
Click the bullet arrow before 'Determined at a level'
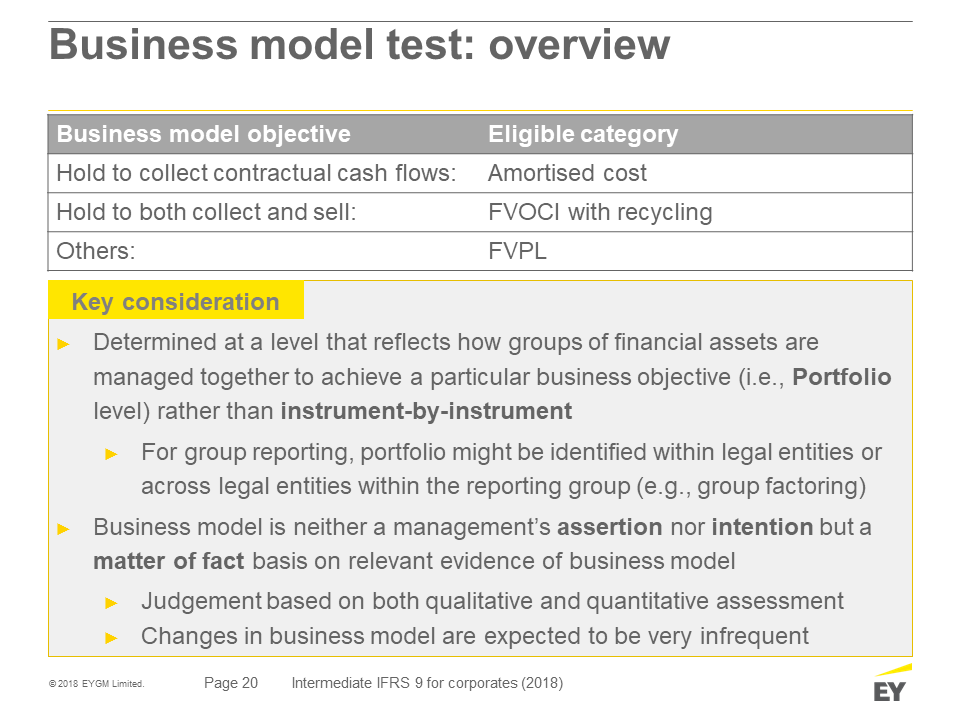[64, 344]
